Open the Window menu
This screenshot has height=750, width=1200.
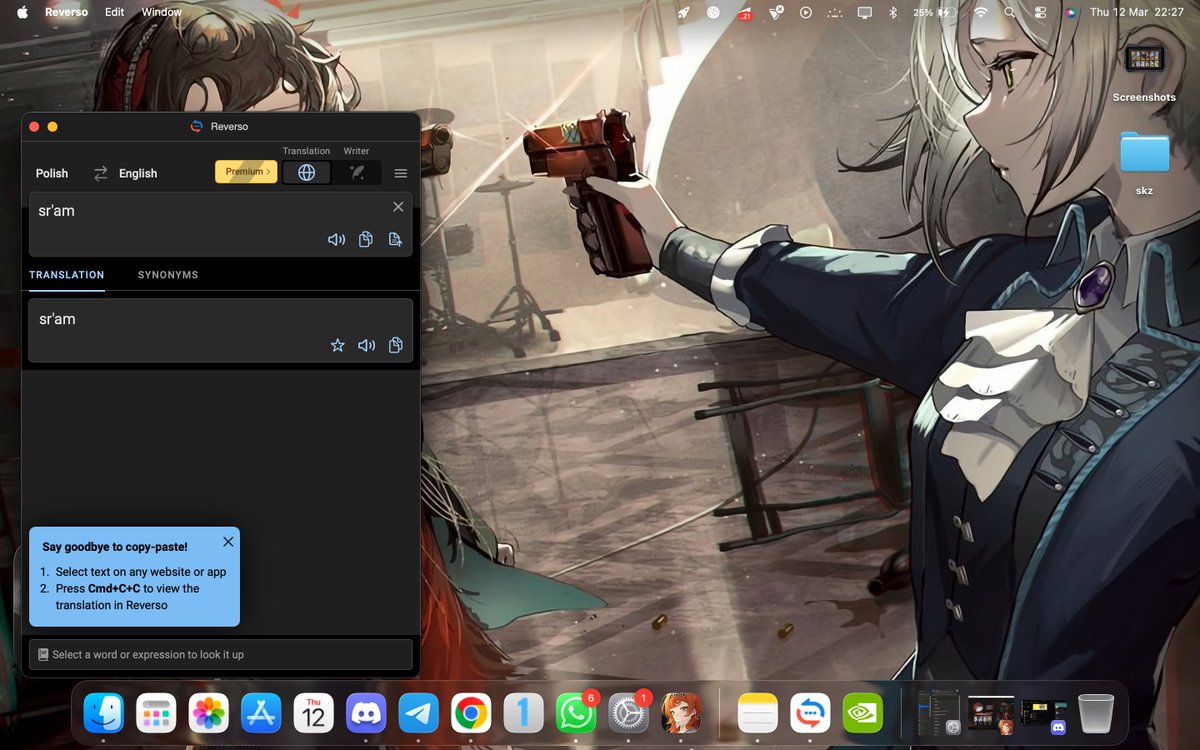pyautogui.click(x=161, y=12)
